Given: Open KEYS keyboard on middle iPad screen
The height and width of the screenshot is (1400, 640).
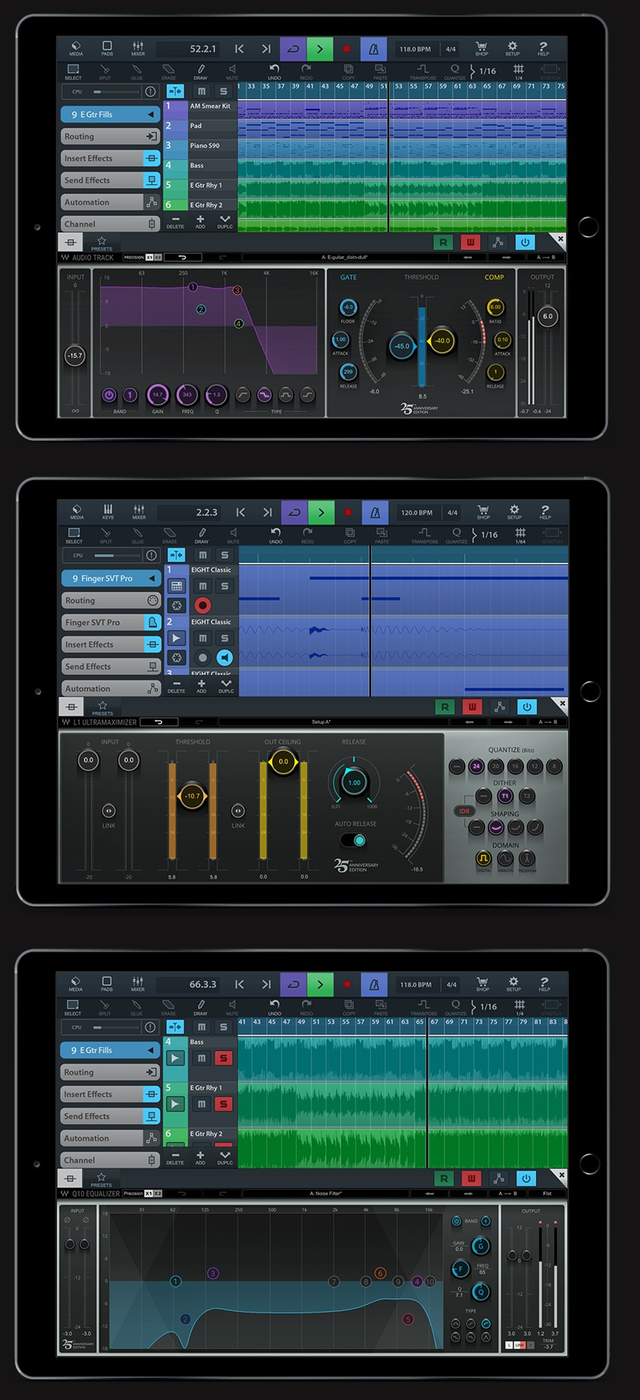Looking at the screenshot, I should click(107, 513).
